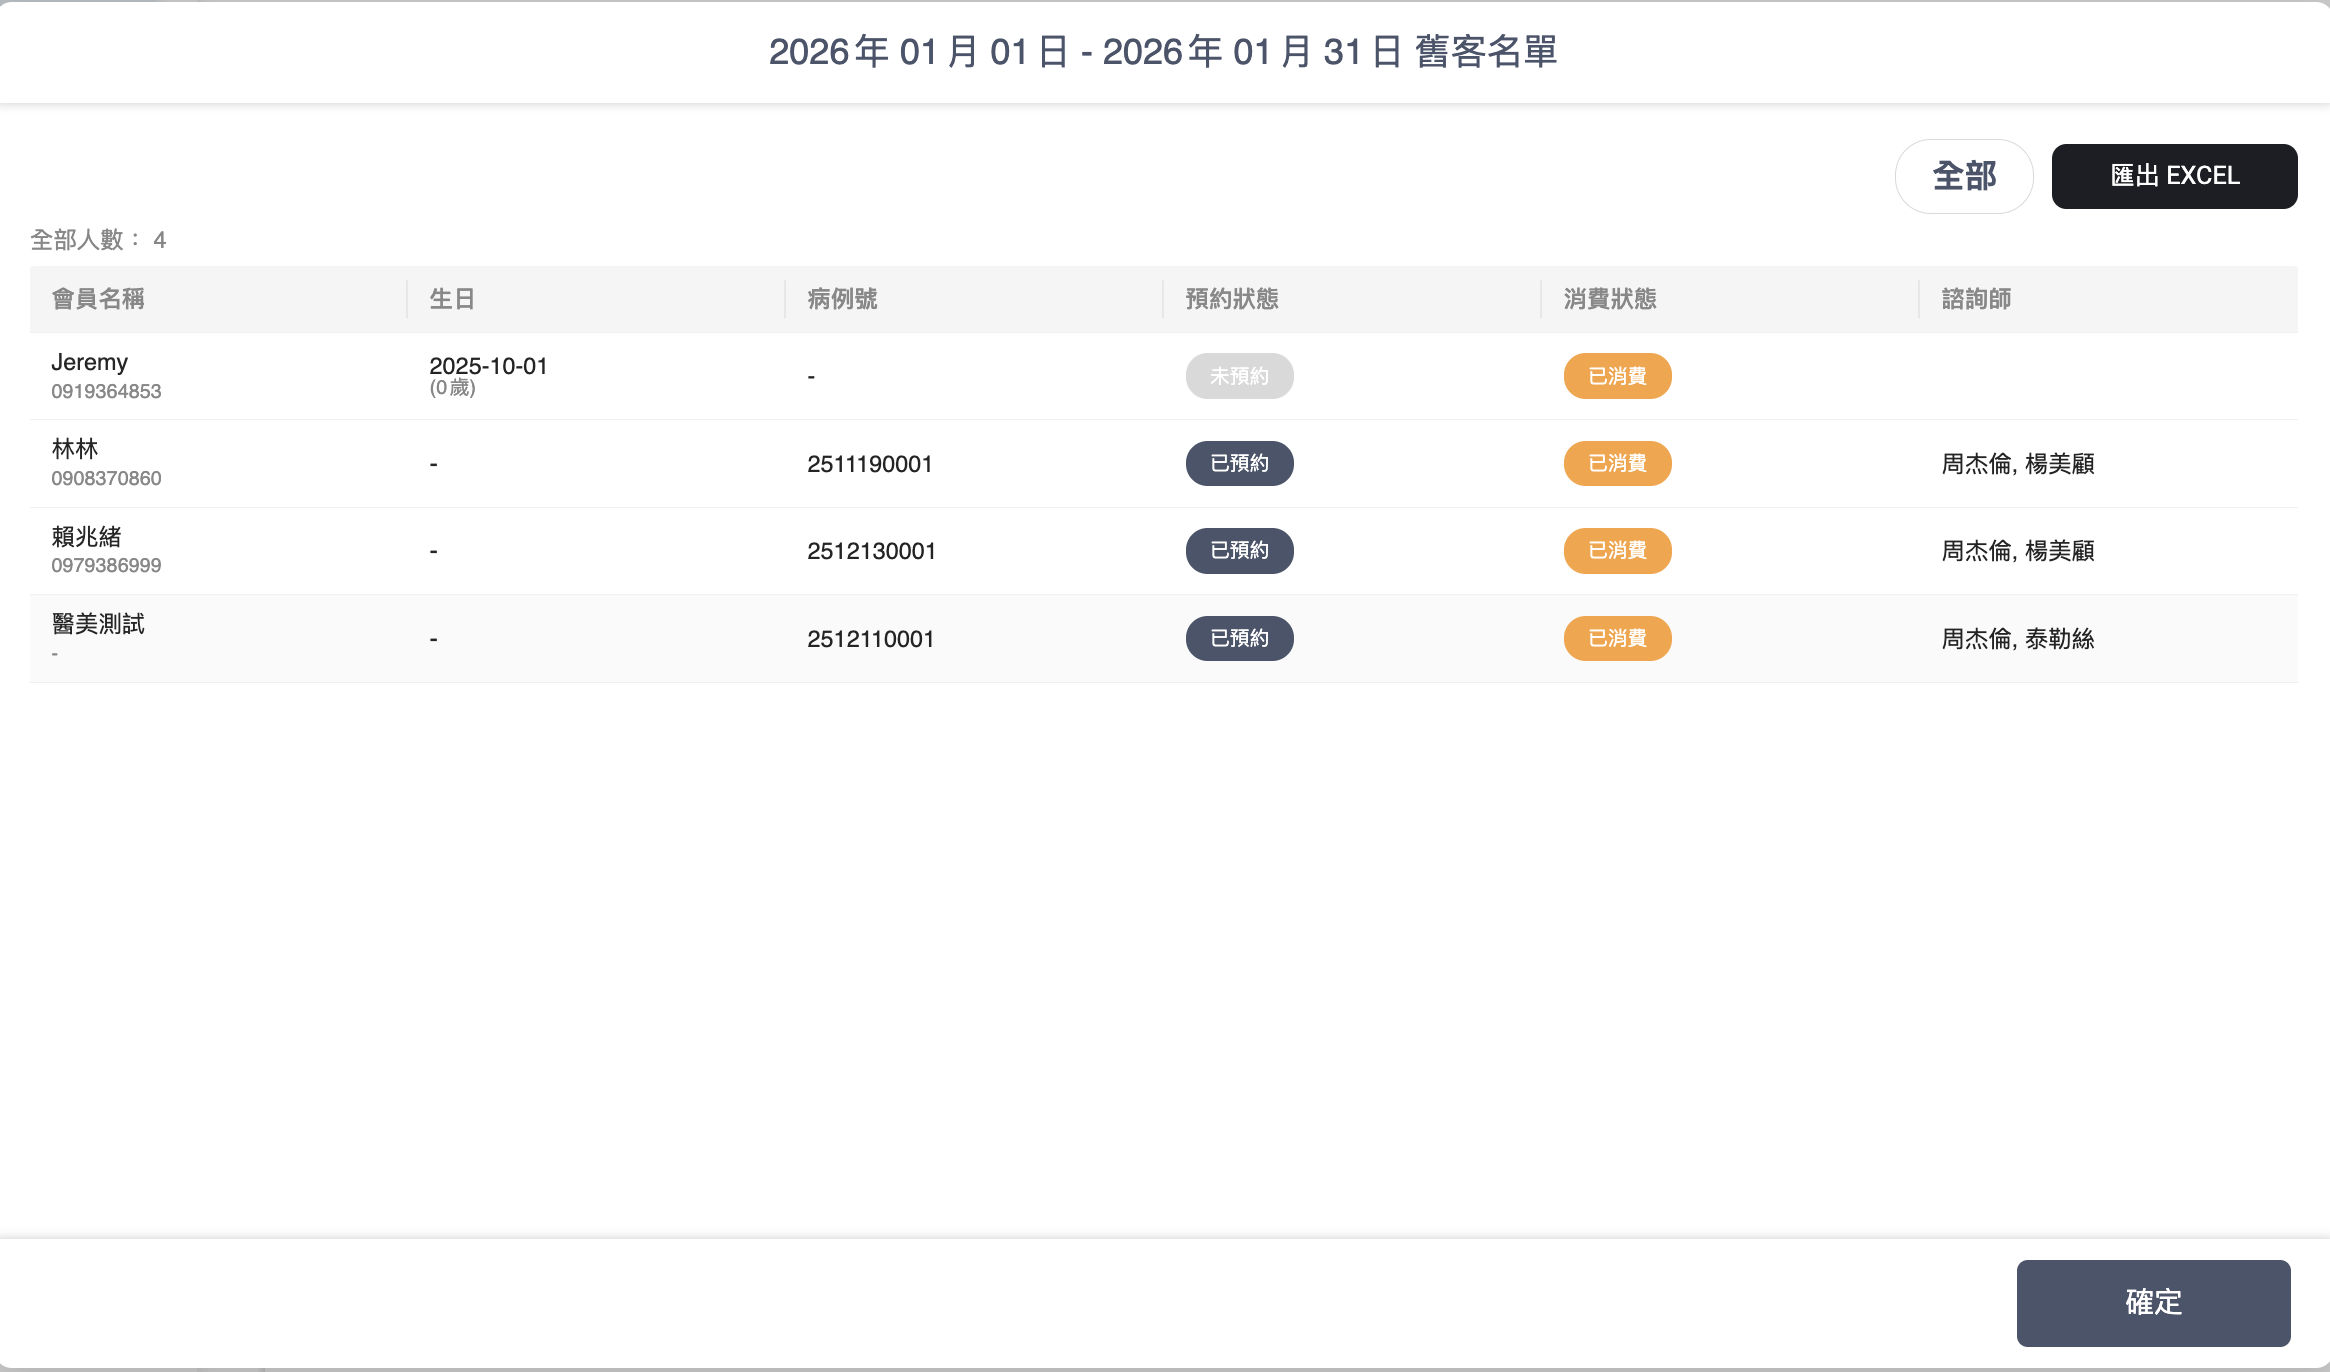This screenshot has width=2330, height=1372.
Task: Click consultants 周杰倫, 泰勒絲 cell
Action: (x=2017, y=639)
